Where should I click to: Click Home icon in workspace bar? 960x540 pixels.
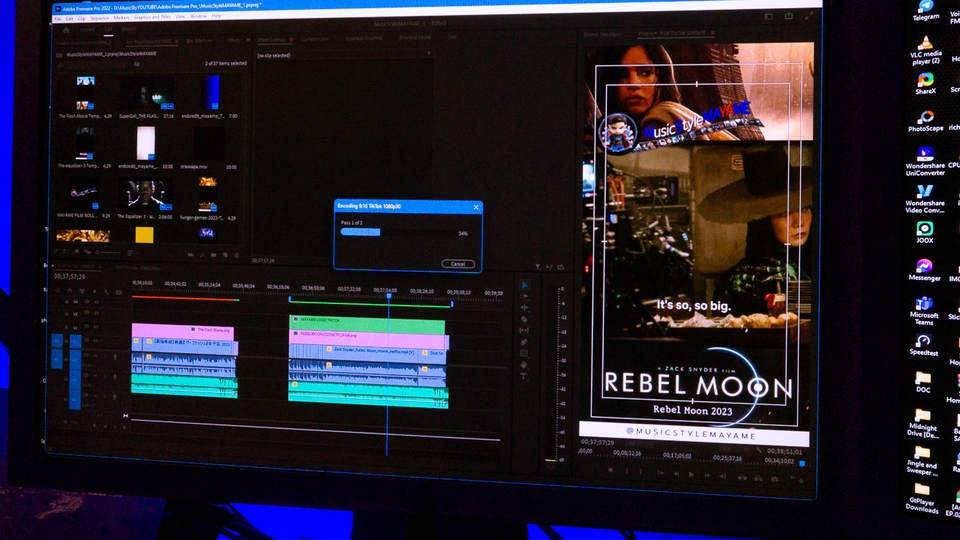(66, 30)
